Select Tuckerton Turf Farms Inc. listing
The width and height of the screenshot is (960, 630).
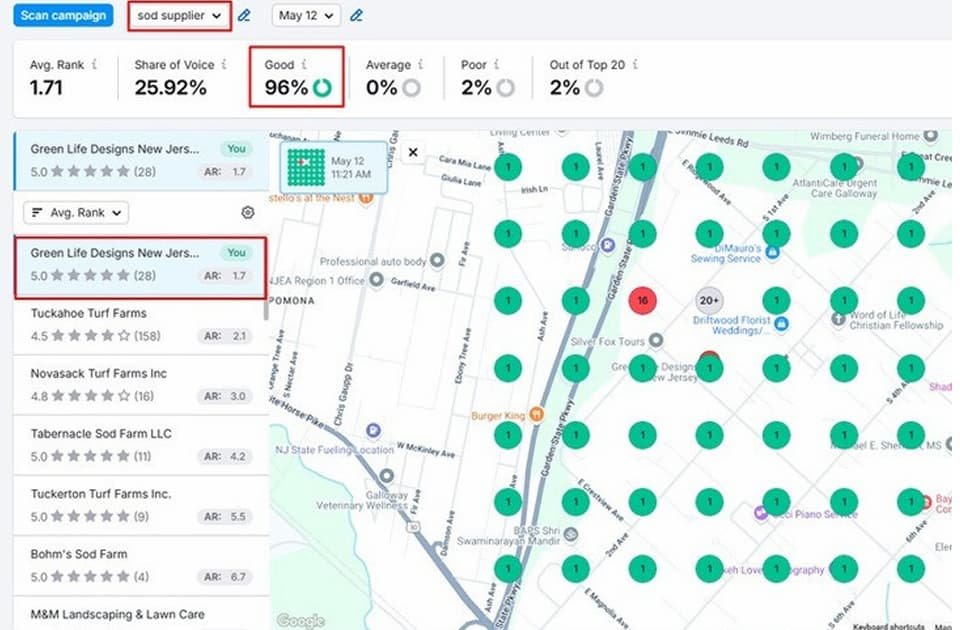pos(141,505)
